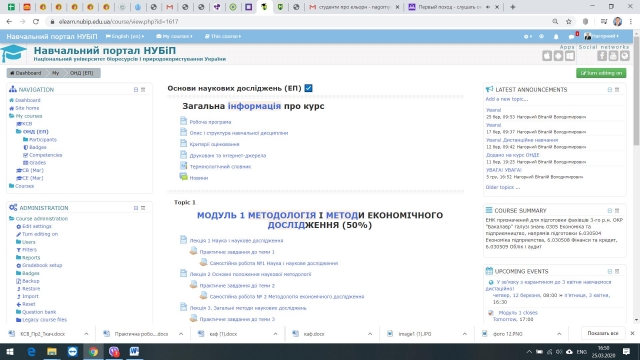The width and height of the screenshot is (640, 360).
Task: Open downloaded file КСВ_Пр2 docx
Action: (42, 334)
